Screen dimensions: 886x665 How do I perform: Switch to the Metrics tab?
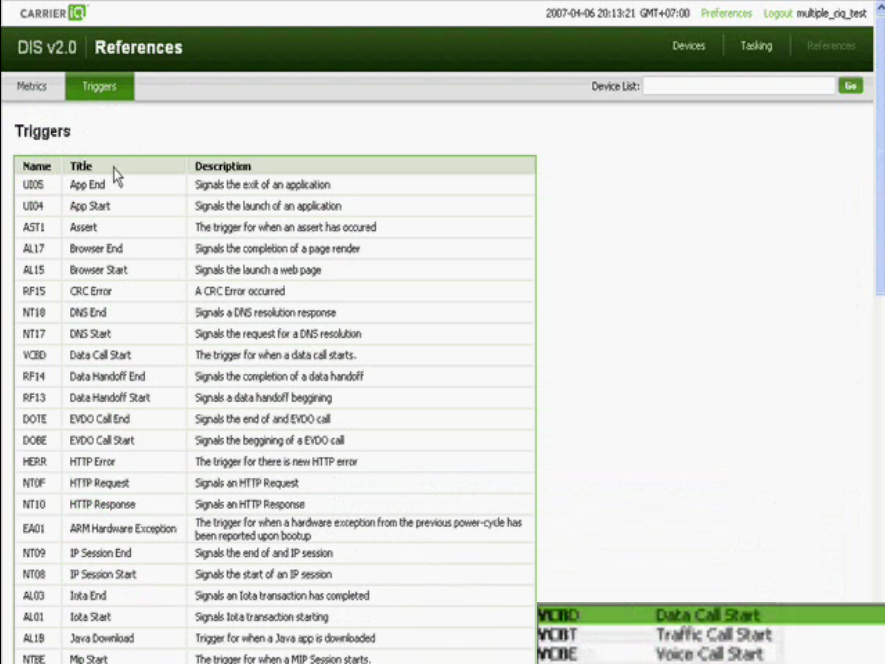(x=32, y=87)
